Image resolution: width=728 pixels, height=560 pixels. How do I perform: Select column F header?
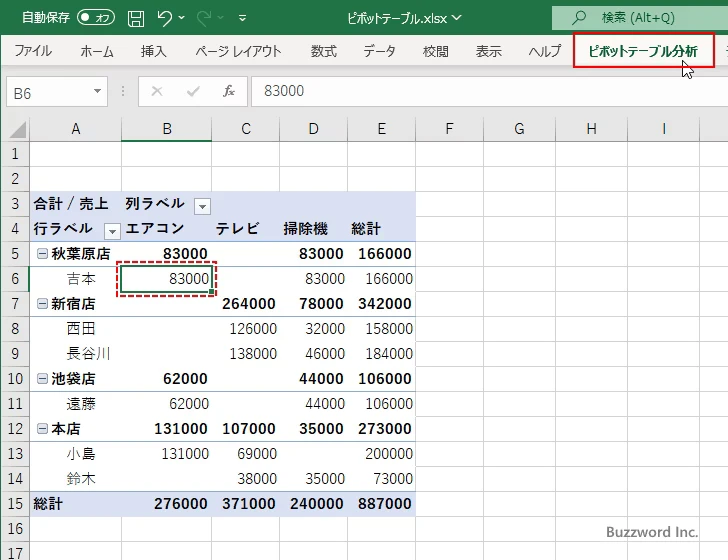[x=449, y=129]
